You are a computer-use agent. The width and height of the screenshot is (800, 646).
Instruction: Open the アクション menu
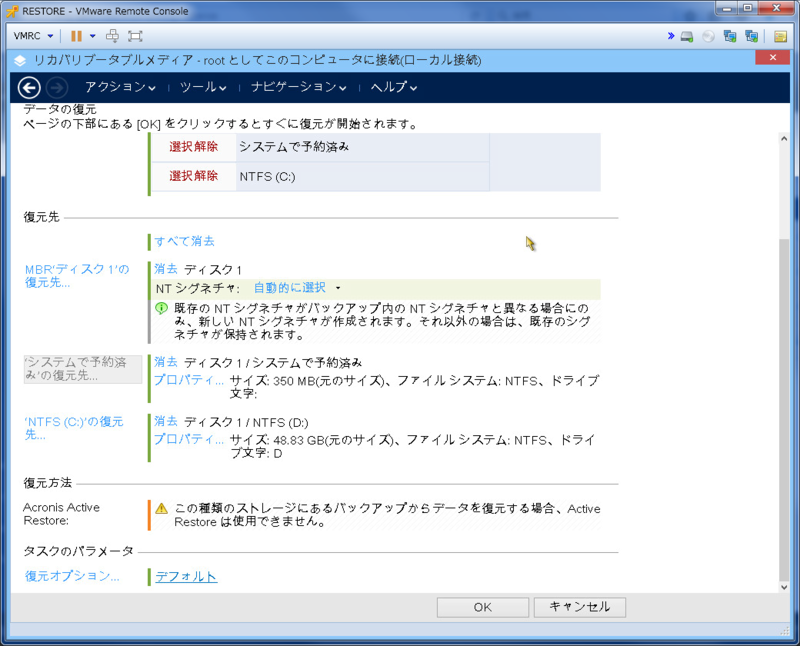coord(120,87)
